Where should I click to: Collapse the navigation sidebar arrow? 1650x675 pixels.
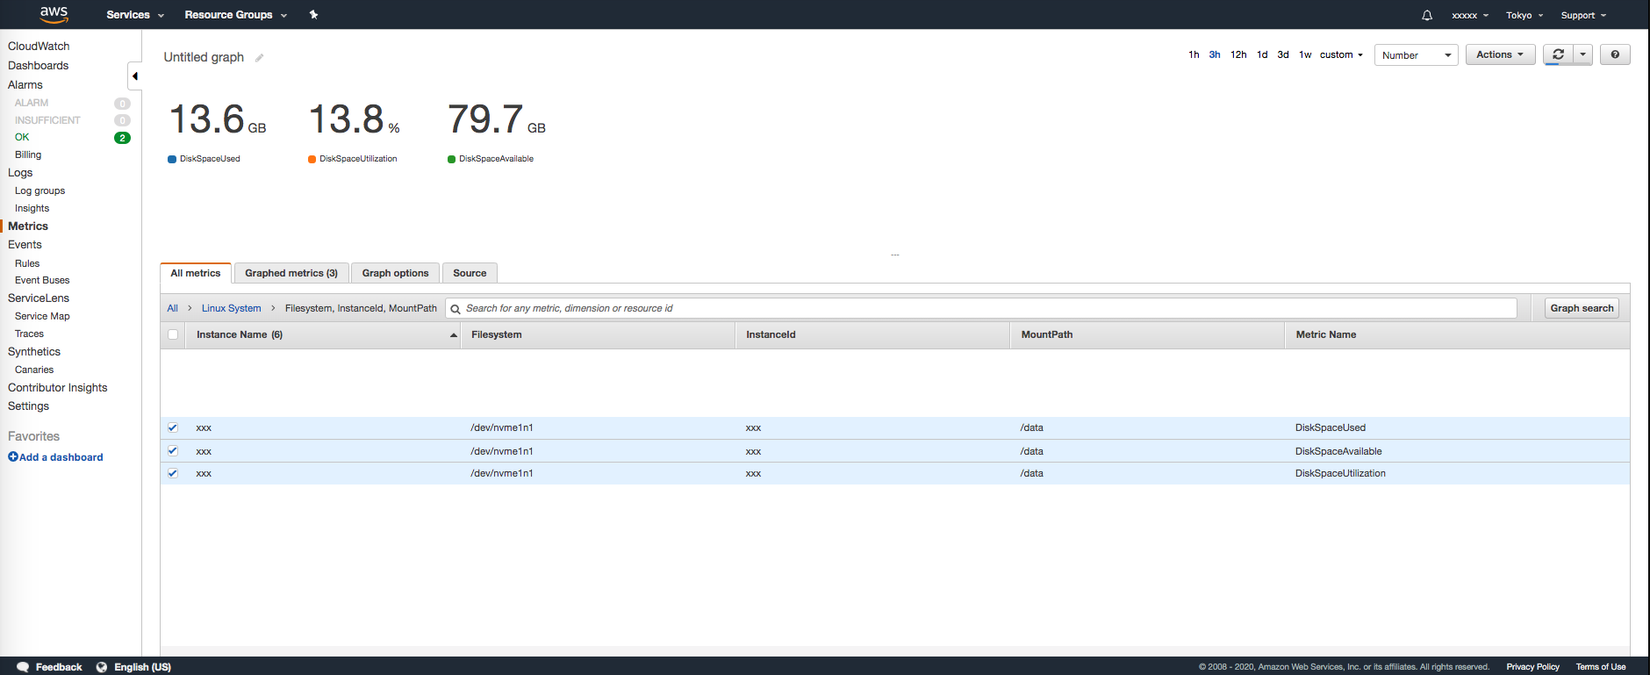click(x=134, y=76)
